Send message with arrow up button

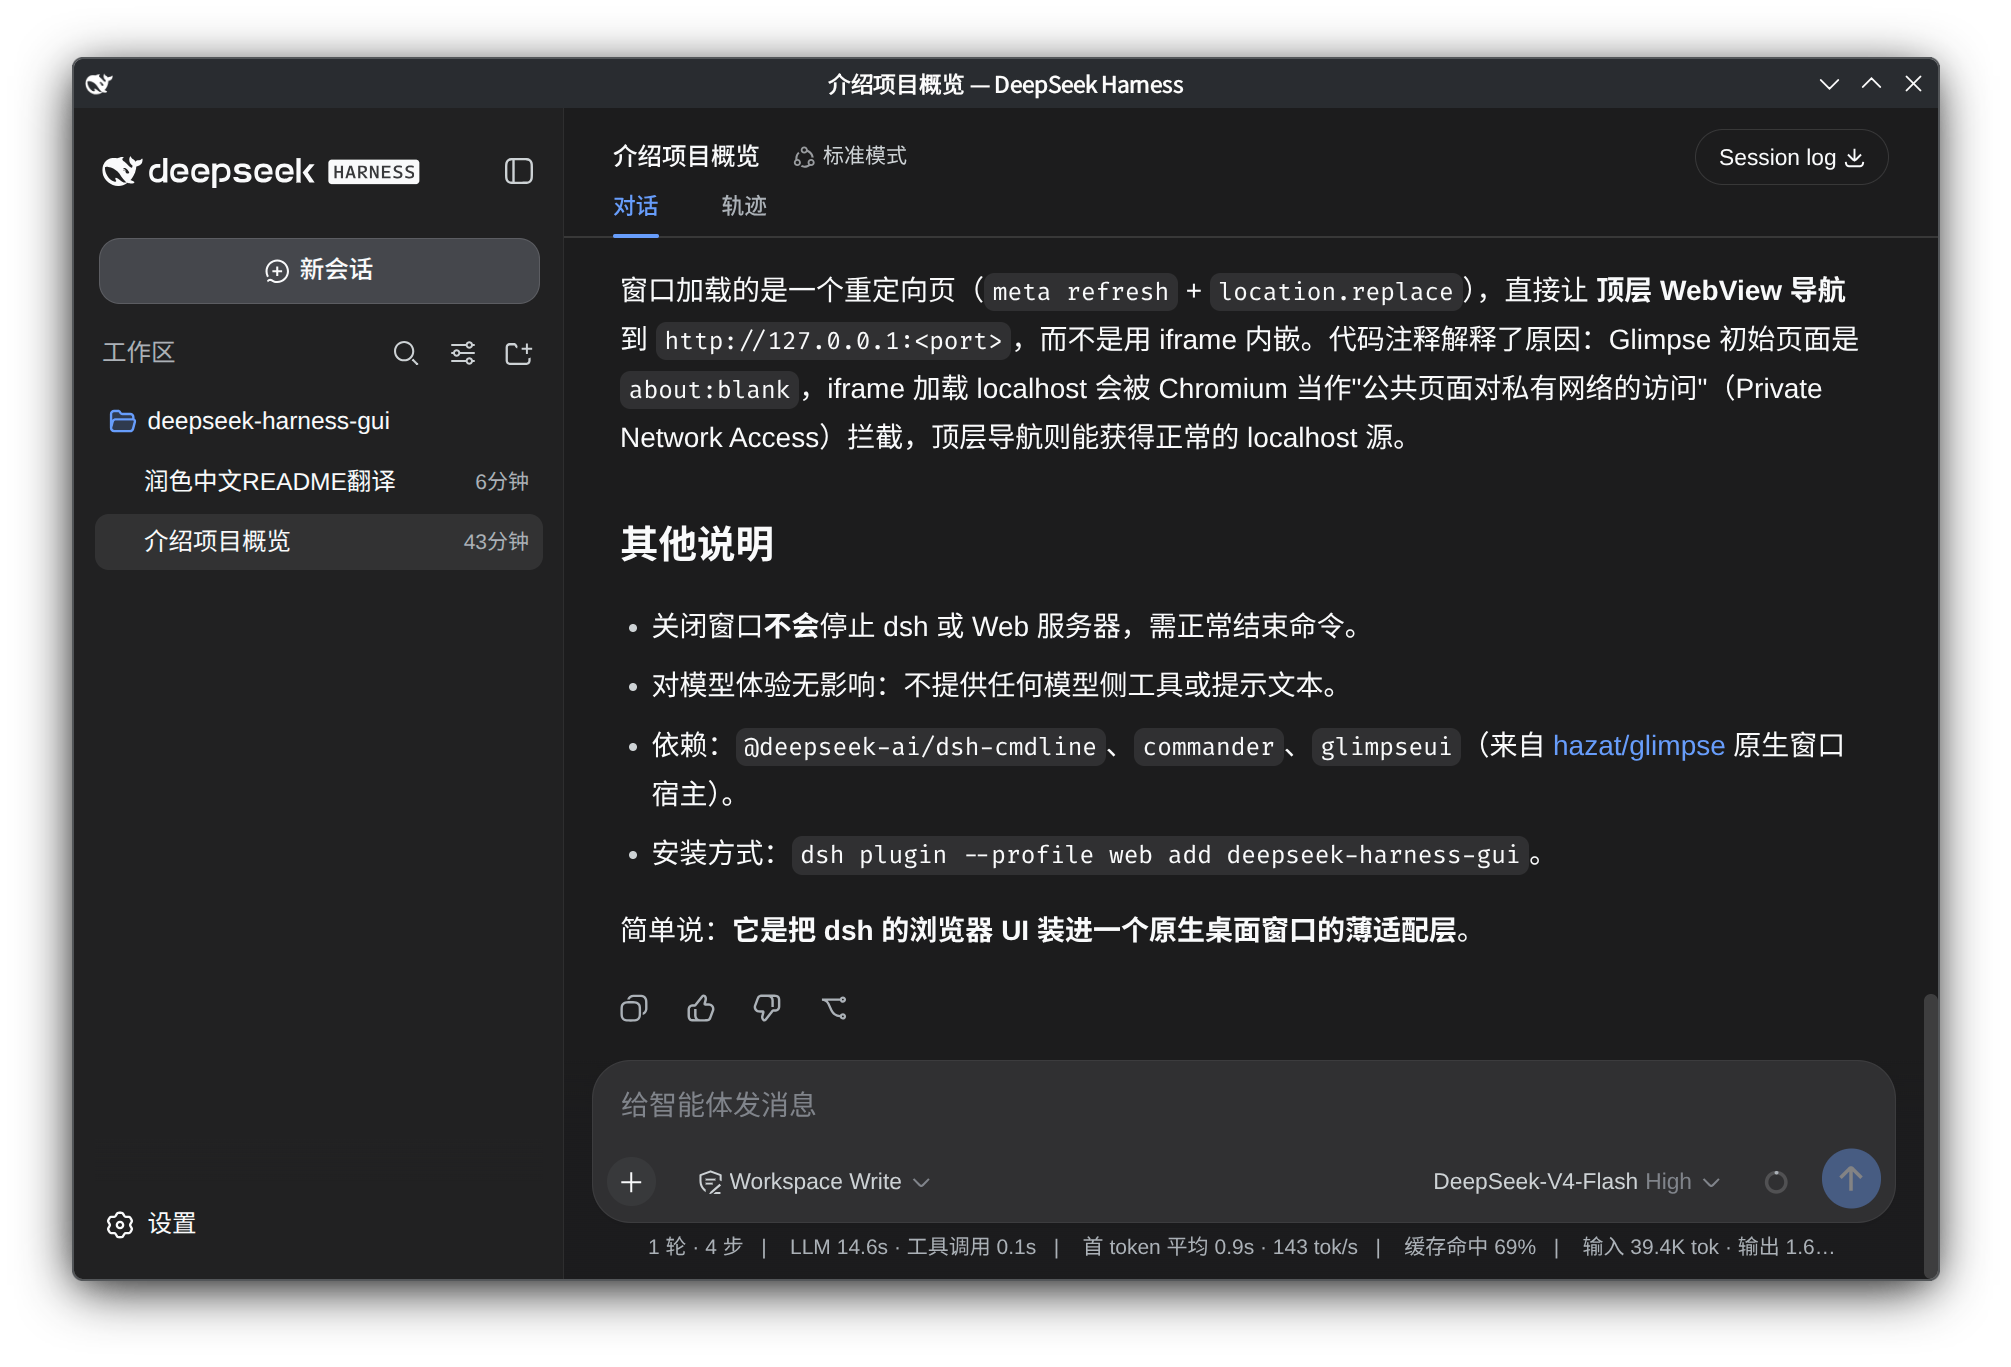[x=1851, y=1179]
